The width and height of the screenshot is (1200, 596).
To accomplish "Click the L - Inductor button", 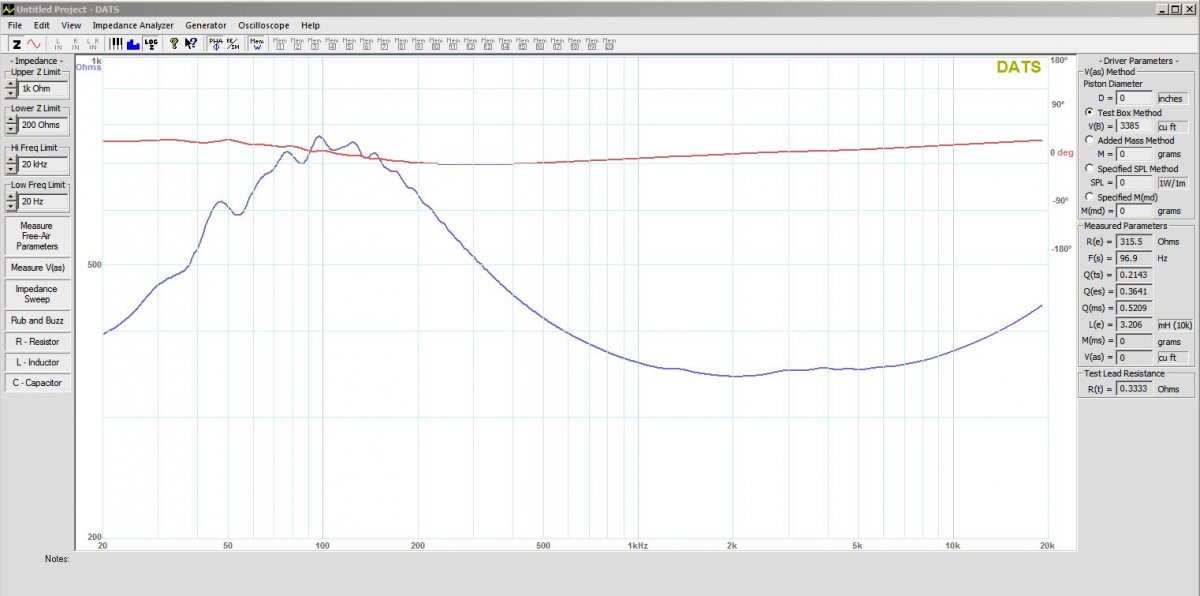I will 37,362.
